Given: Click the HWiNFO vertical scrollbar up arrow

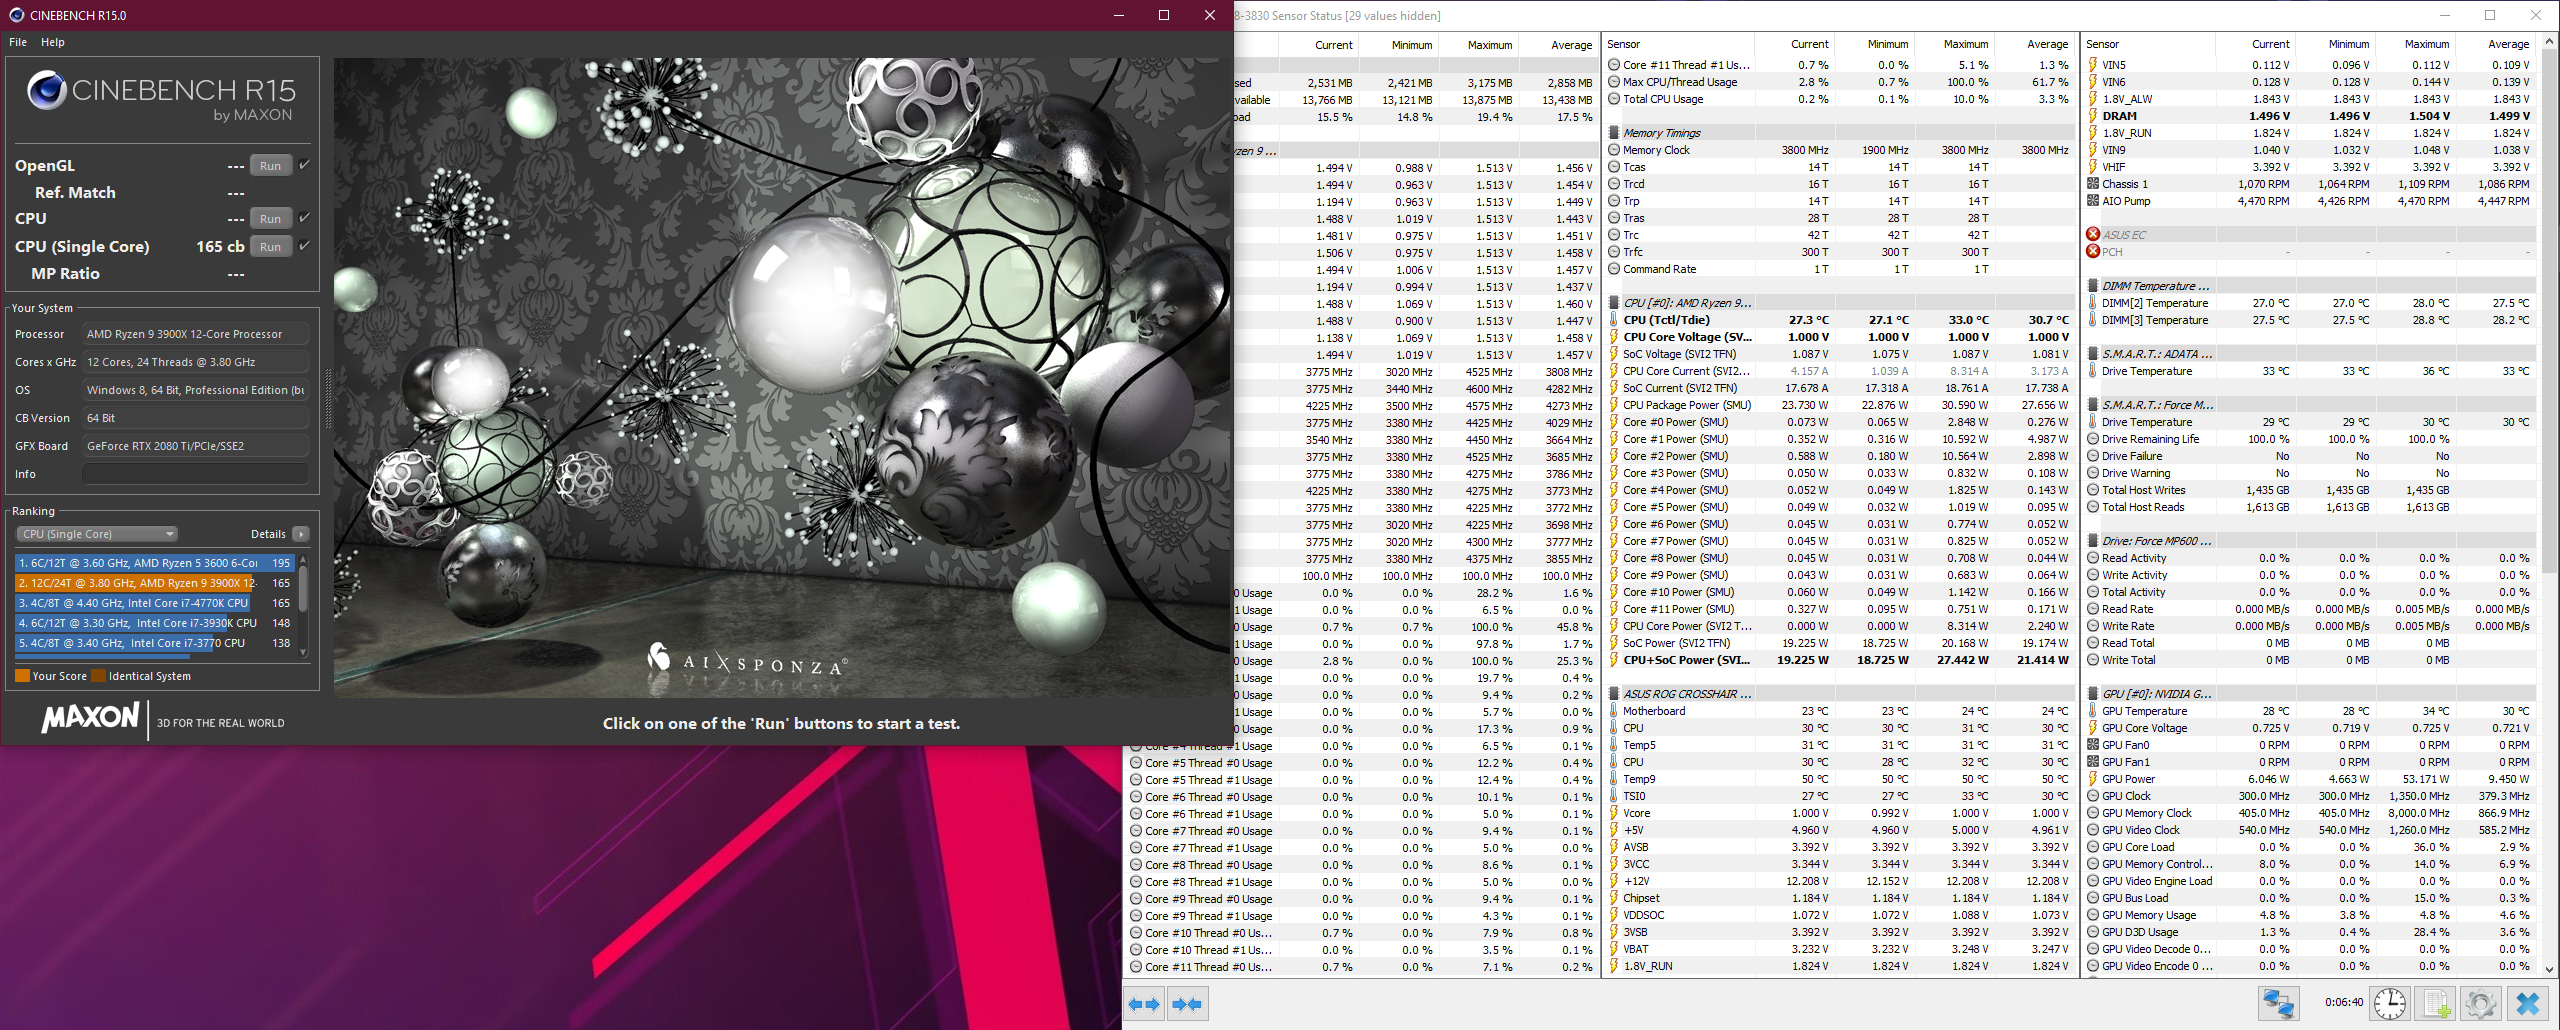Looking at the screenshot, I should [2549, 42].
